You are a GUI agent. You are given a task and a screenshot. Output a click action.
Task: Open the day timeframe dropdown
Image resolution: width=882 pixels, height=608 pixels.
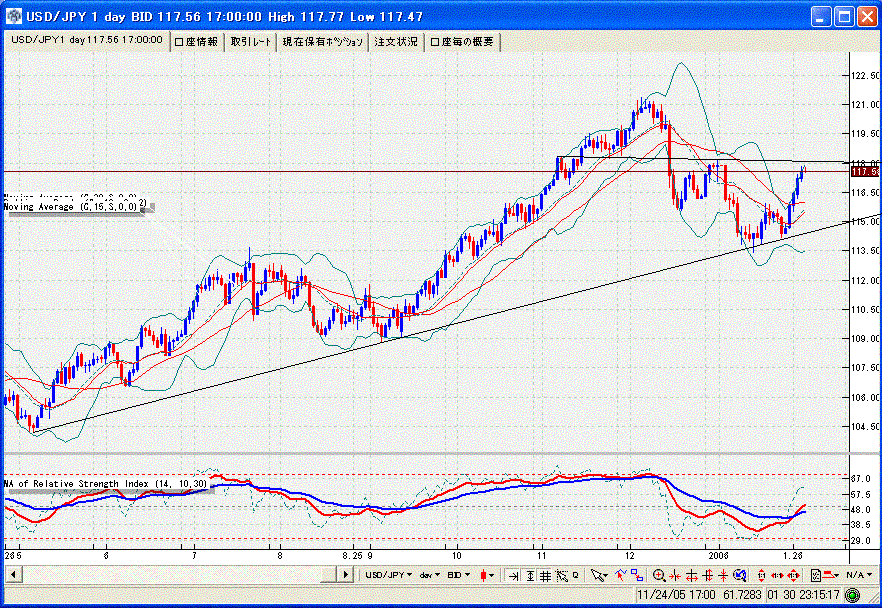(431, 575)
